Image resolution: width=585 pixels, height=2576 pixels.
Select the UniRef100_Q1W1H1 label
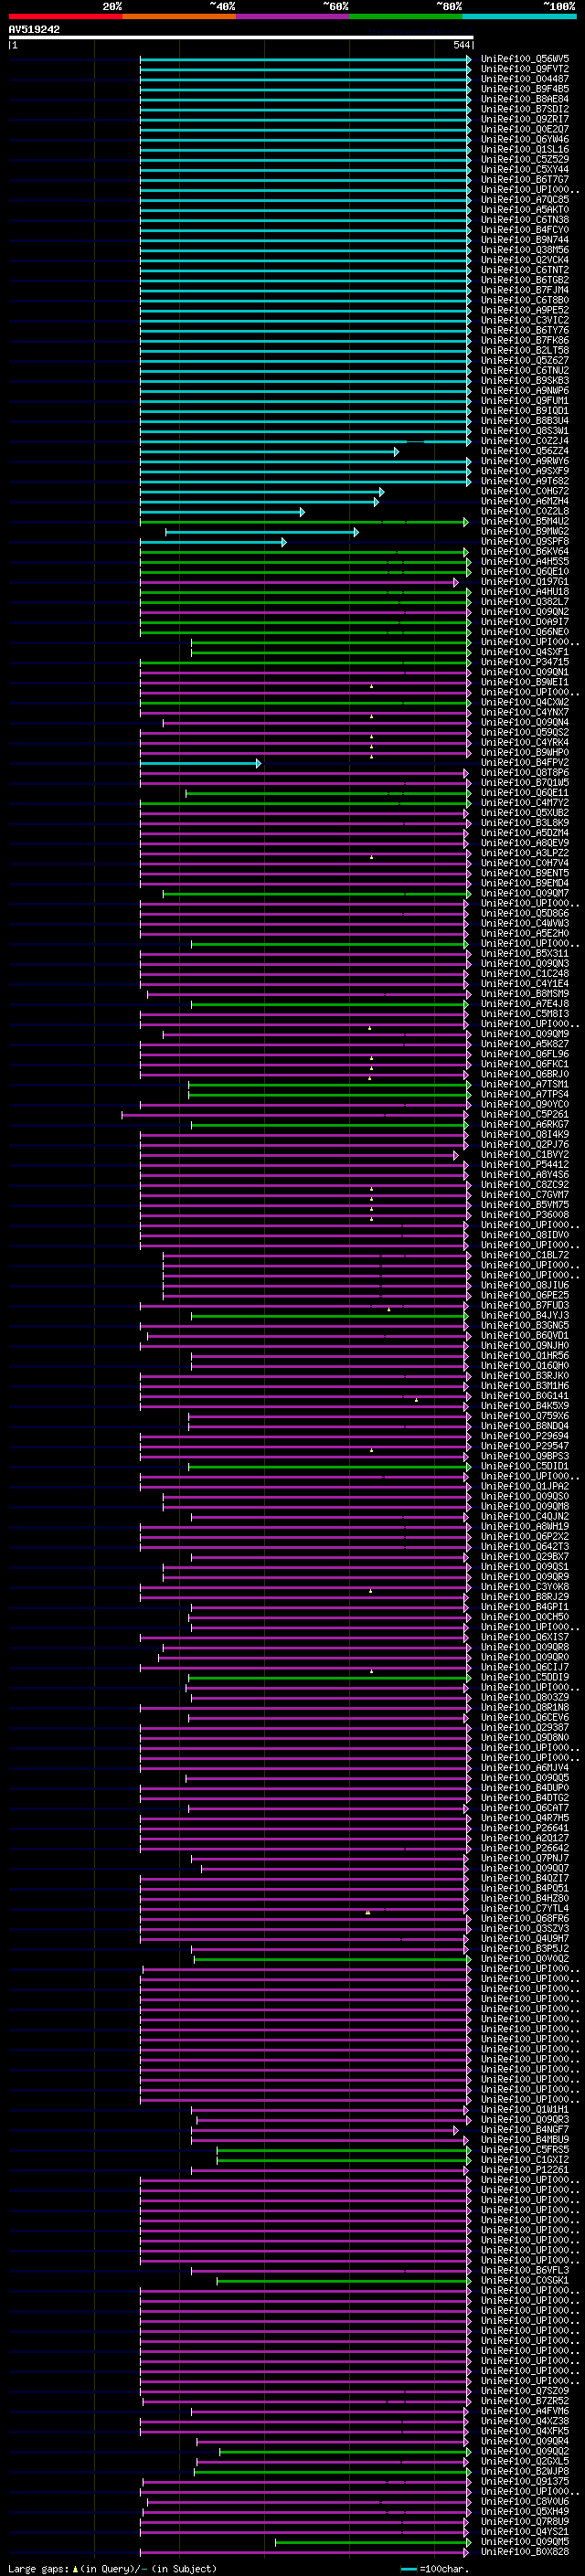[x=525, y=2109]
